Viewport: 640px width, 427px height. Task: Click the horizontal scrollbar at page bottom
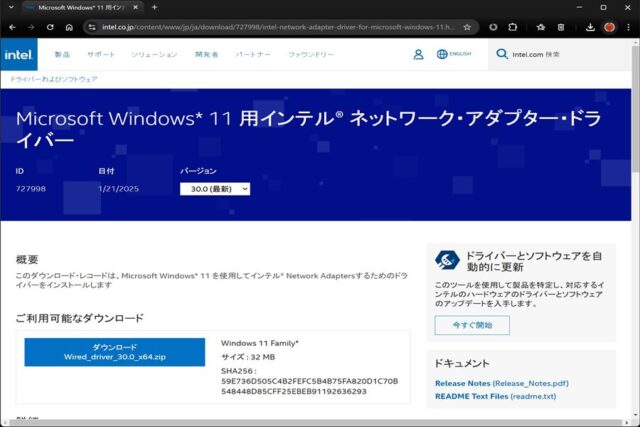tap(316, 423)
